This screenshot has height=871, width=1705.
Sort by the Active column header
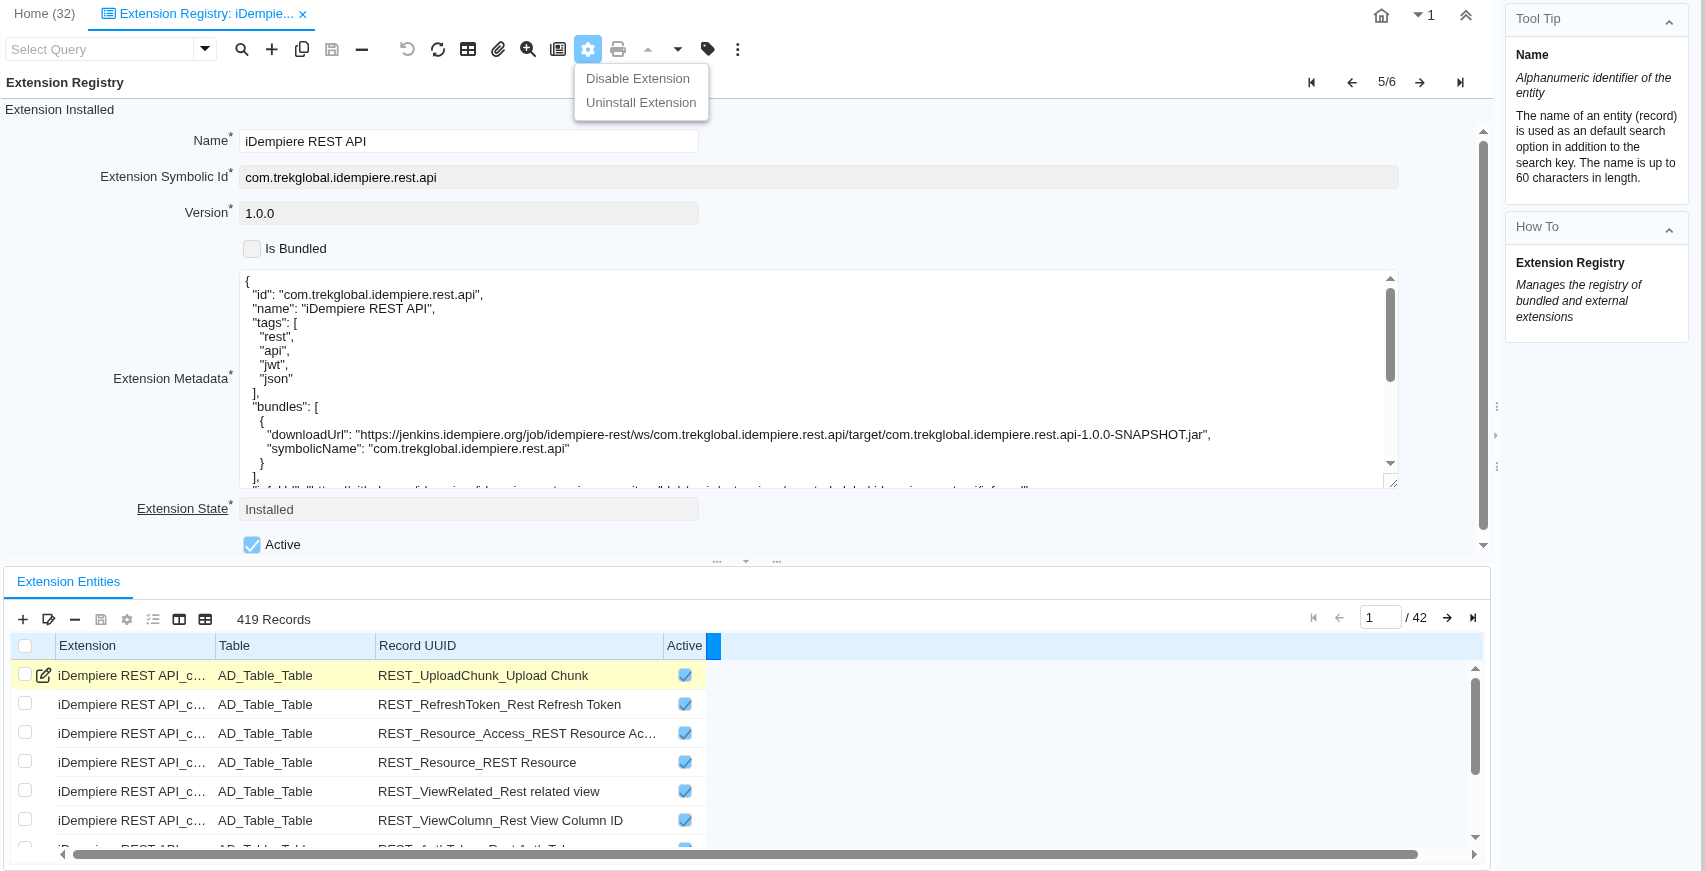[x=685, y=646]
